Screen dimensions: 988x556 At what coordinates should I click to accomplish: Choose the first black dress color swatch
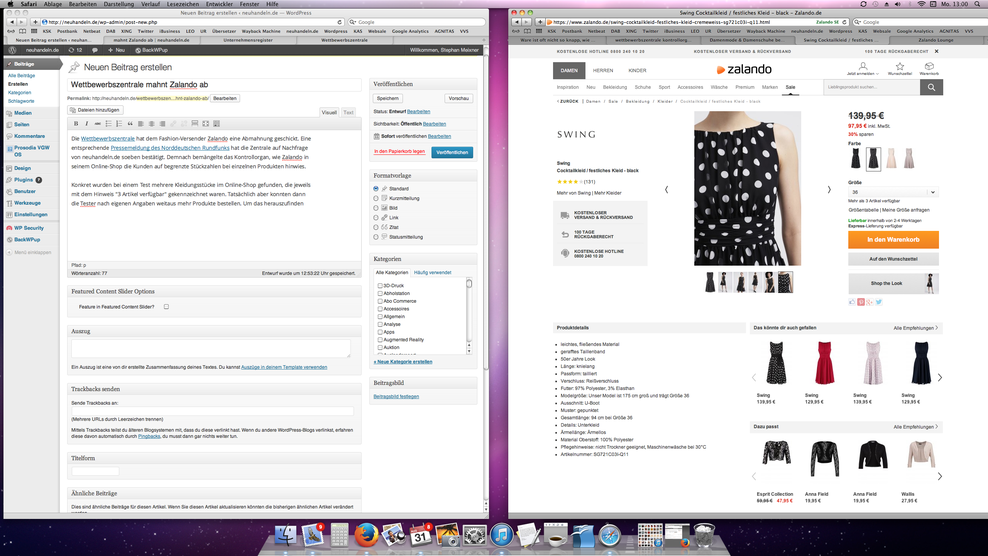tap(855, 159)
